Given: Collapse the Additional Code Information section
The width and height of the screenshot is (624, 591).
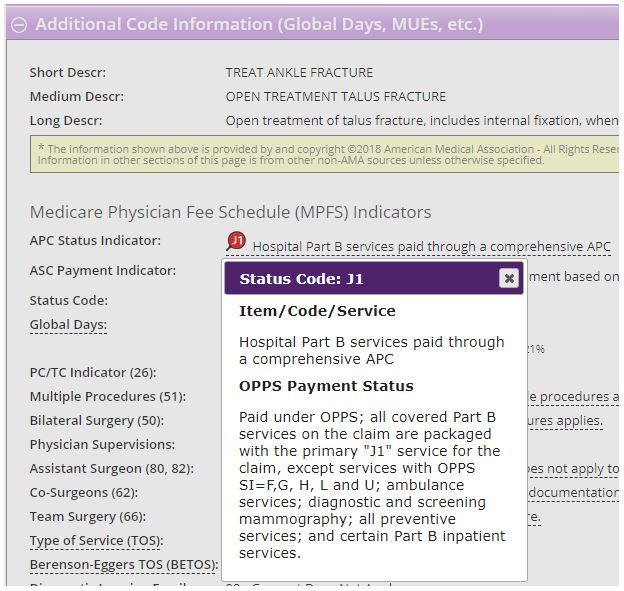Looking at the screenshot, I should (19, 25).
